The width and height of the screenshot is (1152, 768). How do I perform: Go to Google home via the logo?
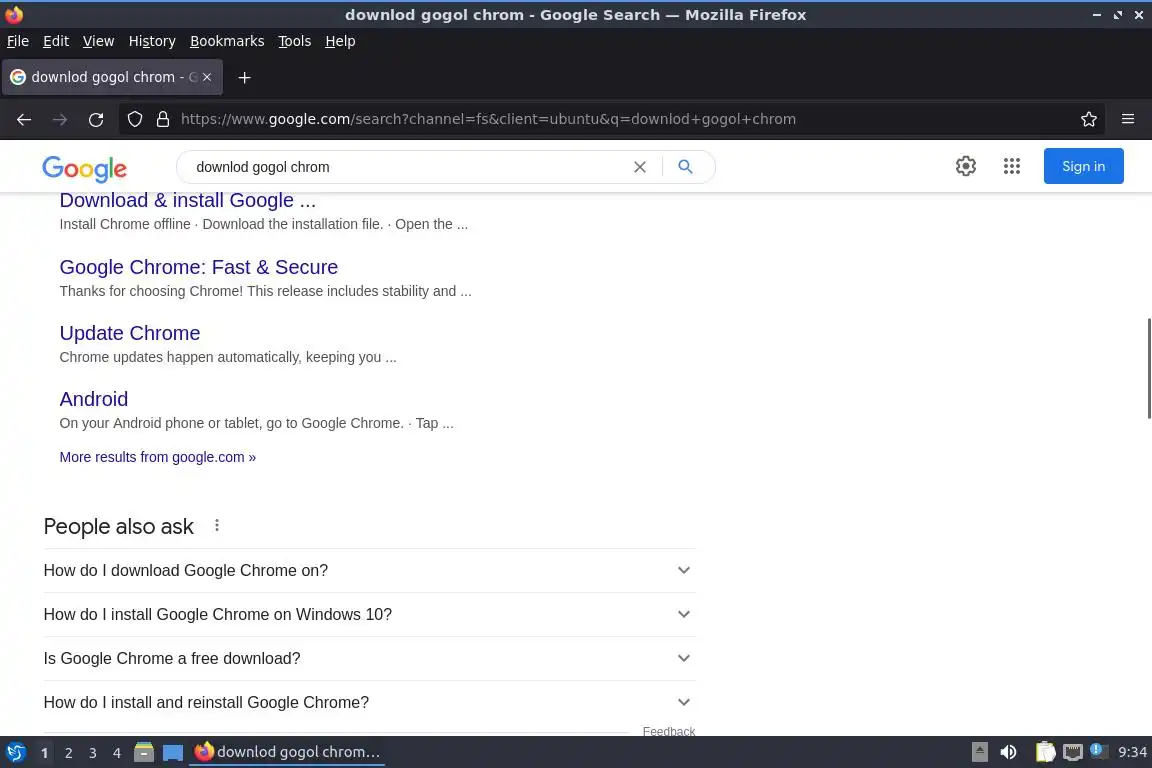pyautogui.click(x=84, y=168)
